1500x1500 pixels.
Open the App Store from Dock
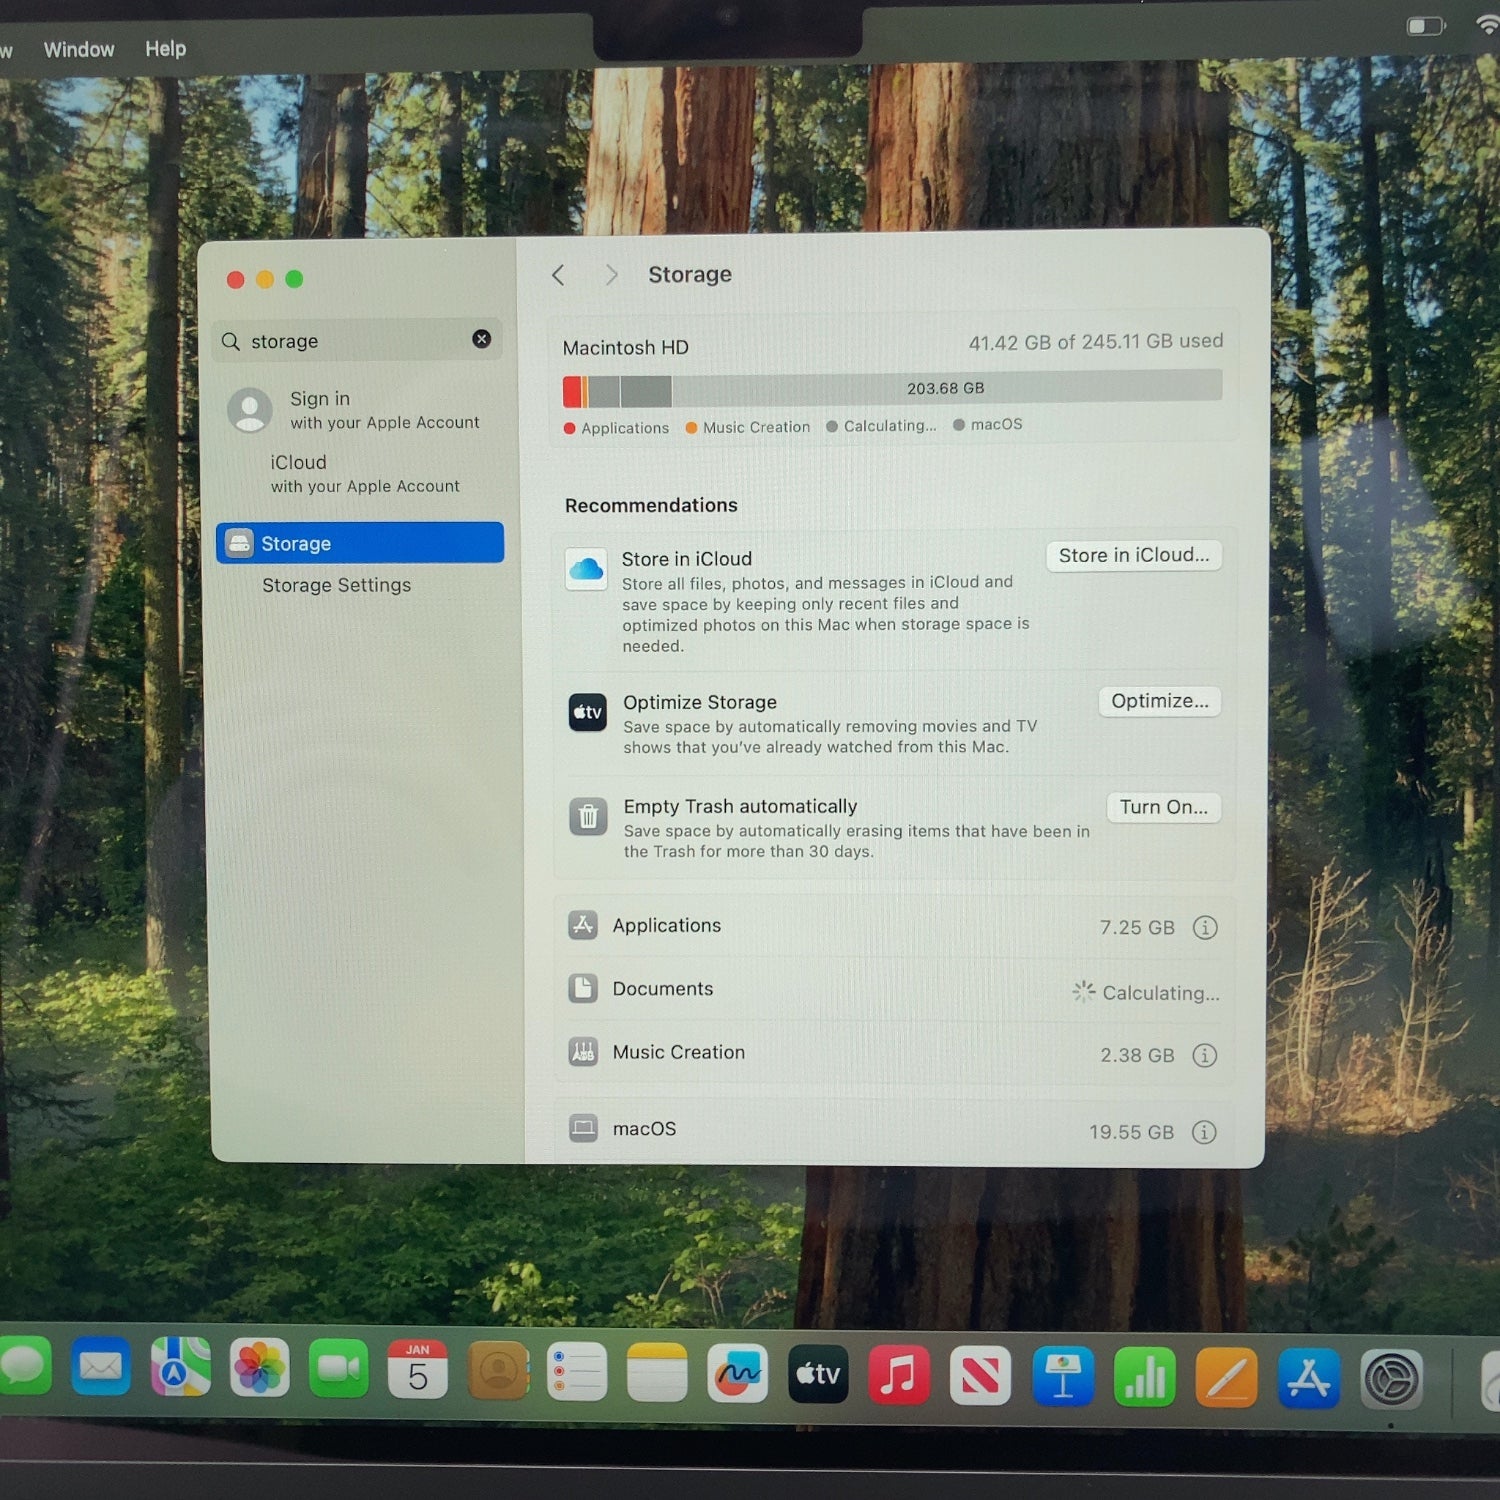coord(1308,1378)
